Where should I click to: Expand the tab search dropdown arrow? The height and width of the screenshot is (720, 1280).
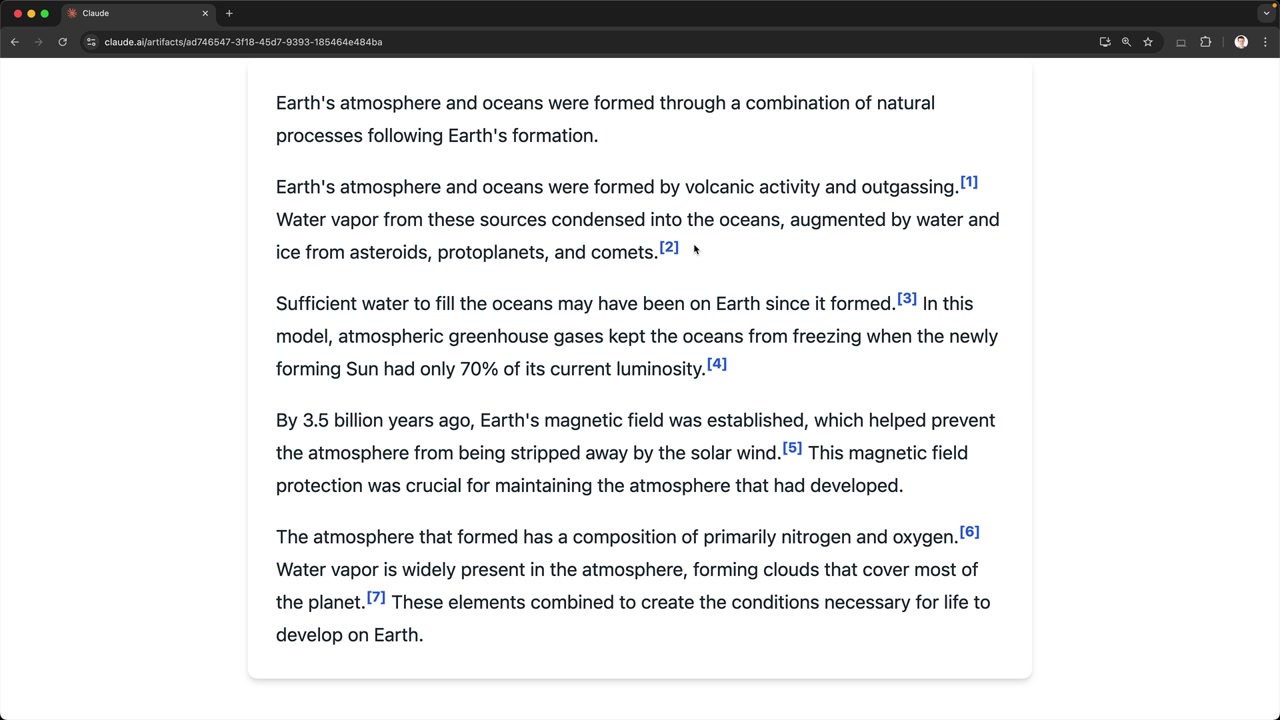1266,13
